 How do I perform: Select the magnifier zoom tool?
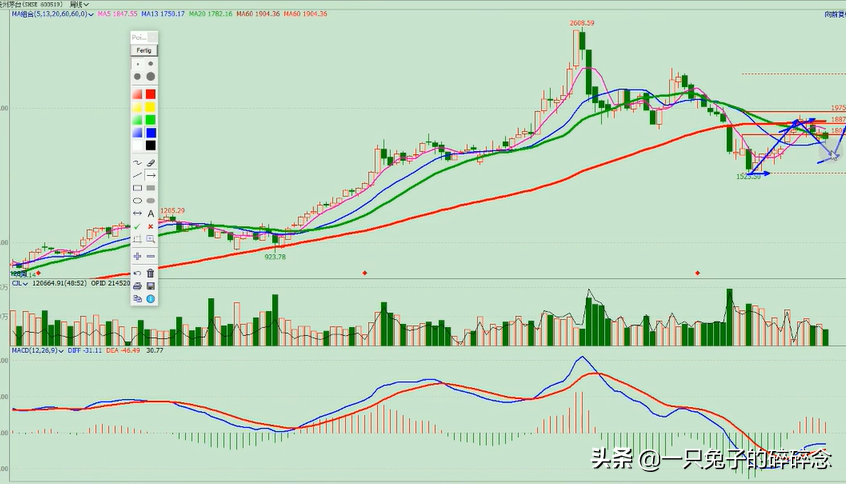(x=151, y=239)
